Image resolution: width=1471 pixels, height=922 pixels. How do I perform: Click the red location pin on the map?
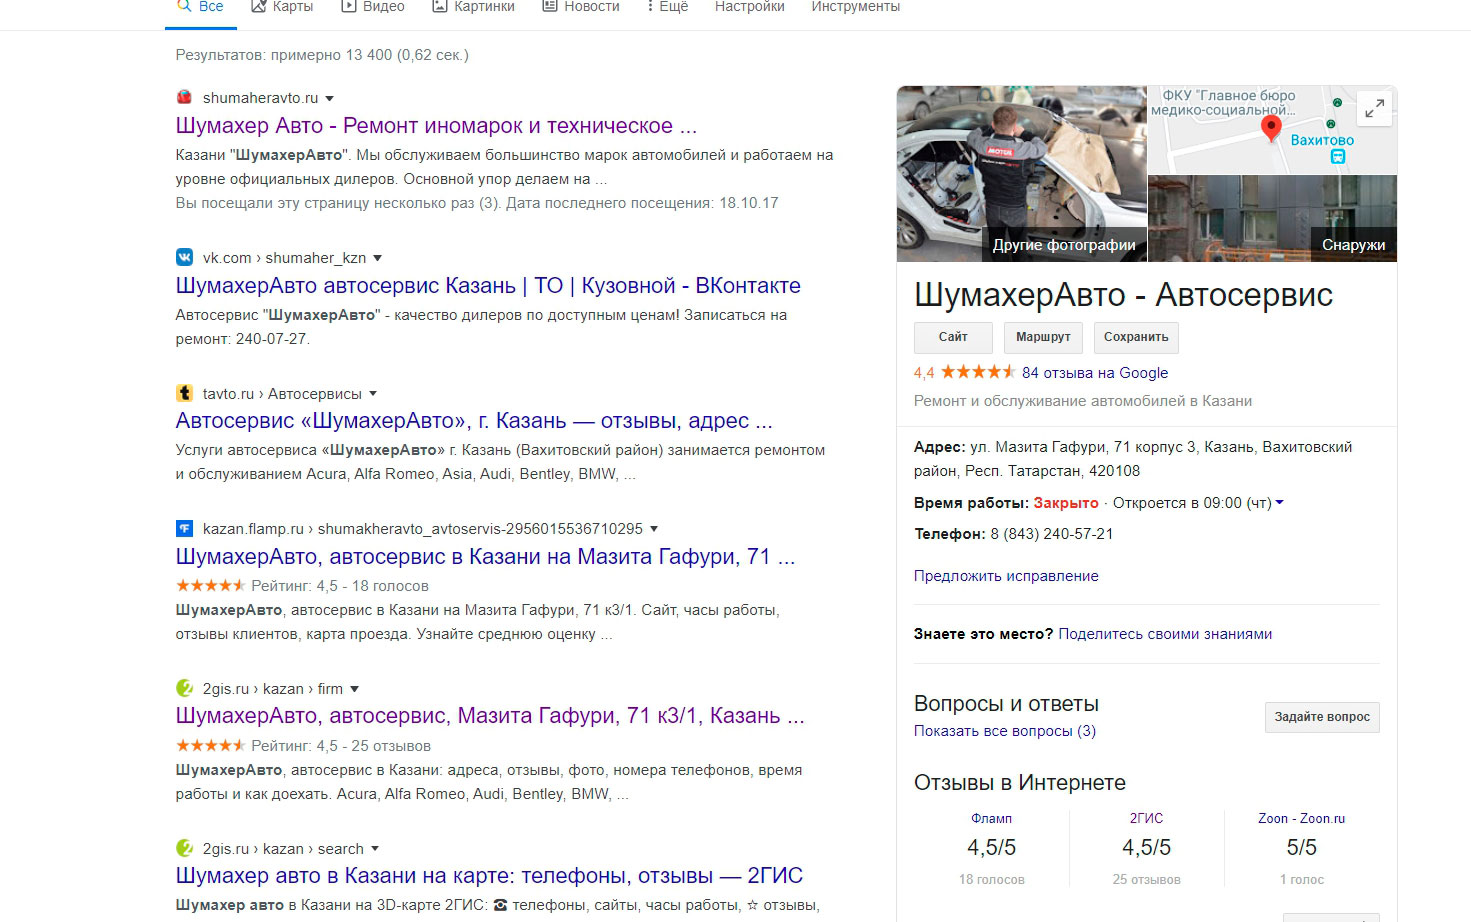[1271, 129]
